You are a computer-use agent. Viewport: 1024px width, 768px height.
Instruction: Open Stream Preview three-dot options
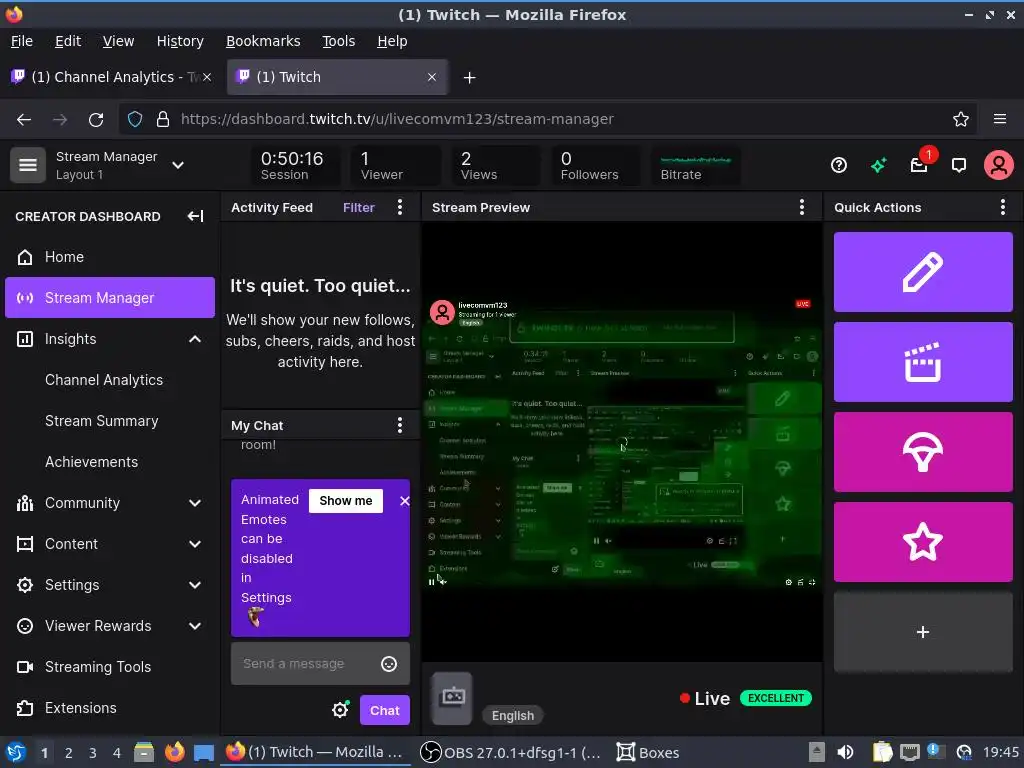click(x=802, y=208)
